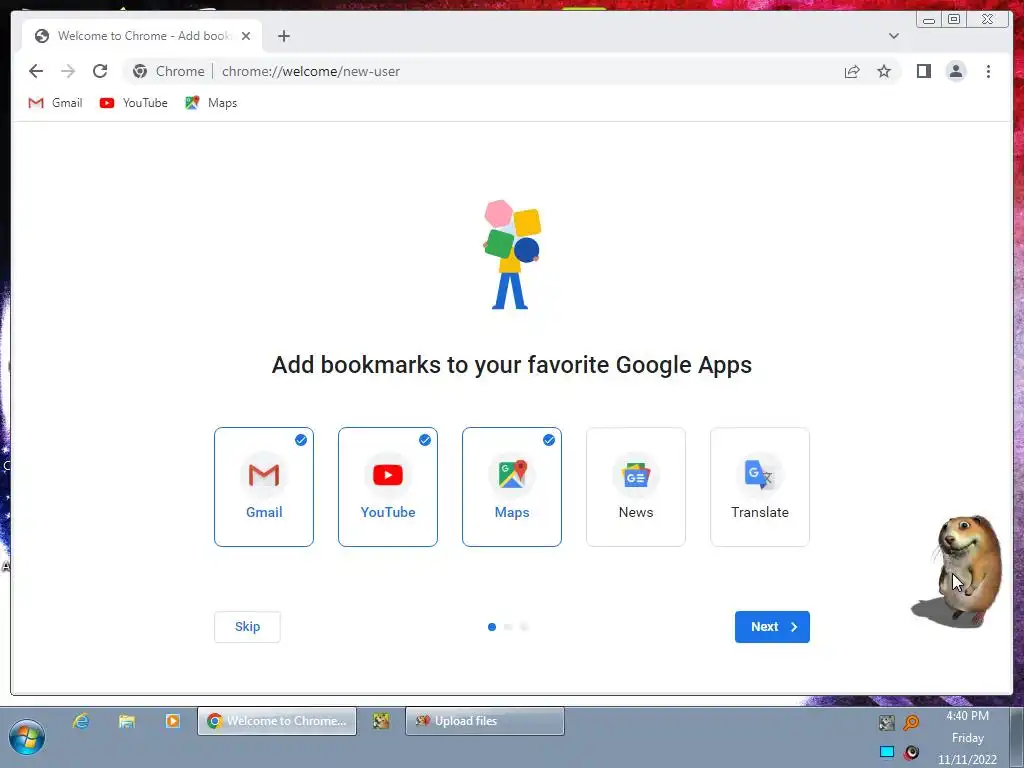Click the Skip button
The width and height of the screenshot is (1024, 768).
tap(248, 627)
